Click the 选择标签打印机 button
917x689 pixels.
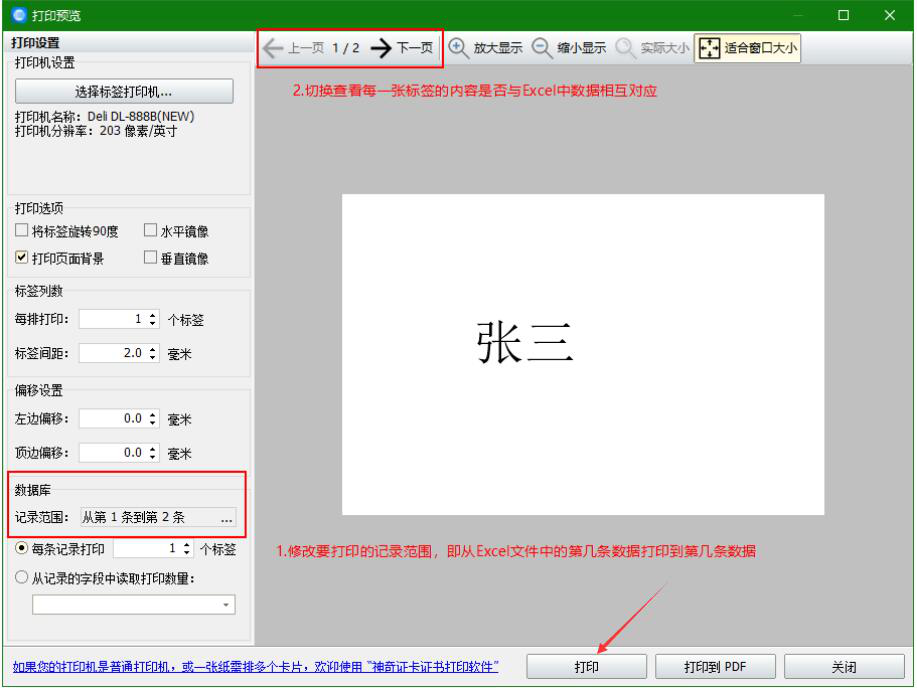[123, 91]
